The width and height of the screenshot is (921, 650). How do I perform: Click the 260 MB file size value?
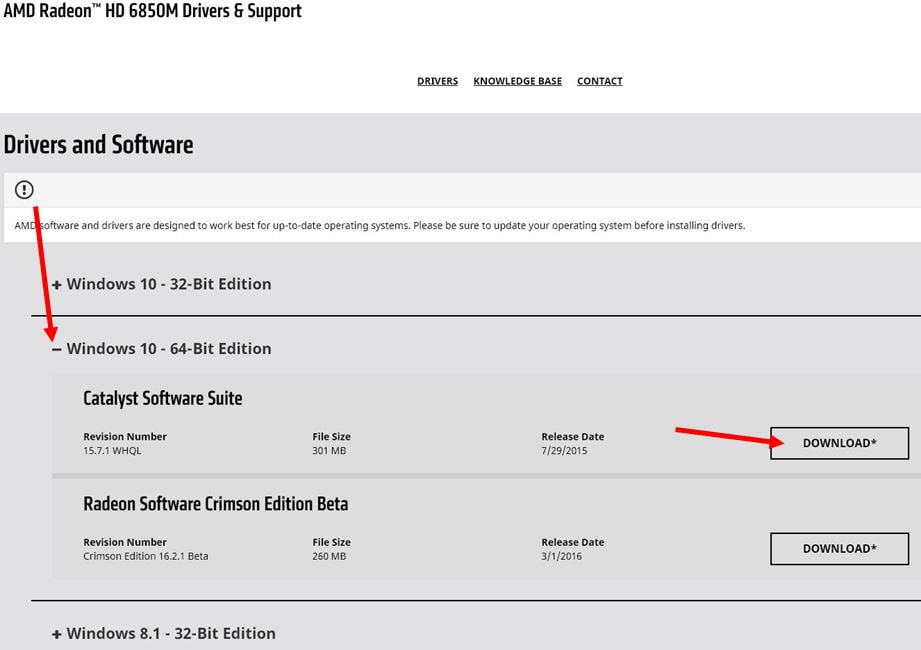[329, 557]
